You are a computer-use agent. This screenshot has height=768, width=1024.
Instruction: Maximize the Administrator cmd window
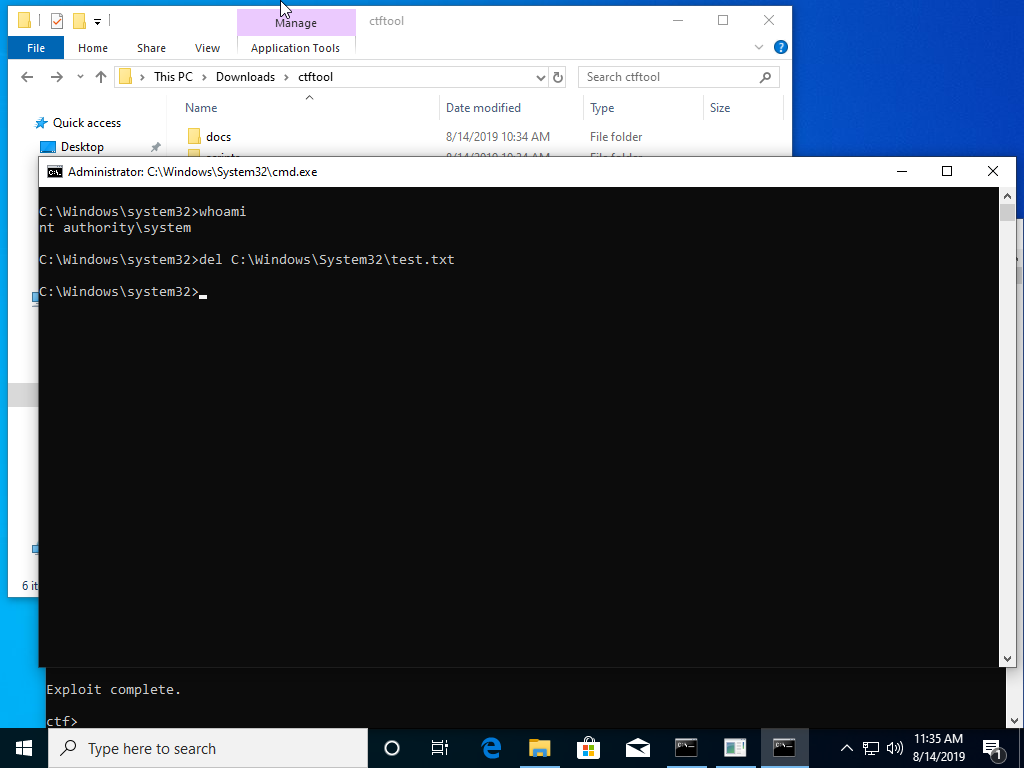[x=946, y=171]
